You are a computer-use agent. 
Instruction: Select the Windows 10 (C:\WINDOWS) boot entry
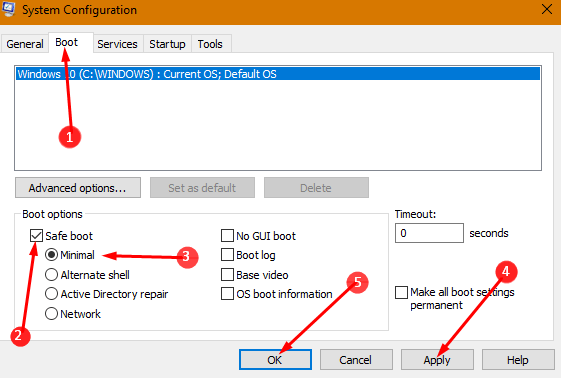coord(278,74)
